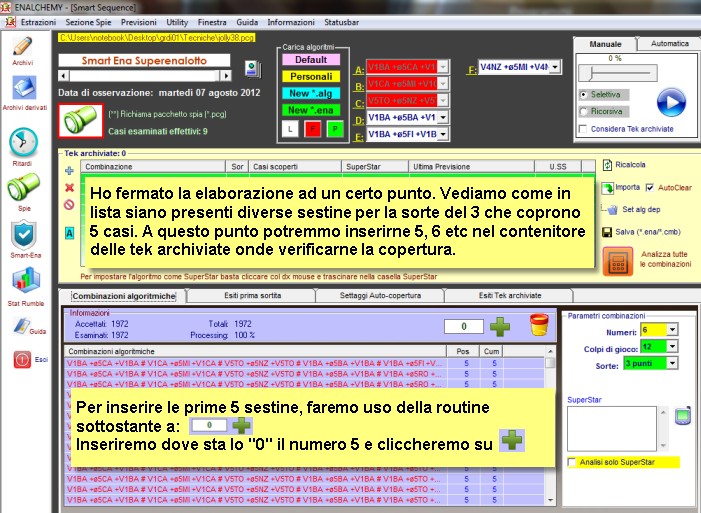This screenshot has width=701, height=513.
Task: Click the orange Analizza tutte le combinazioni calculator
Action: click(618, 261)
